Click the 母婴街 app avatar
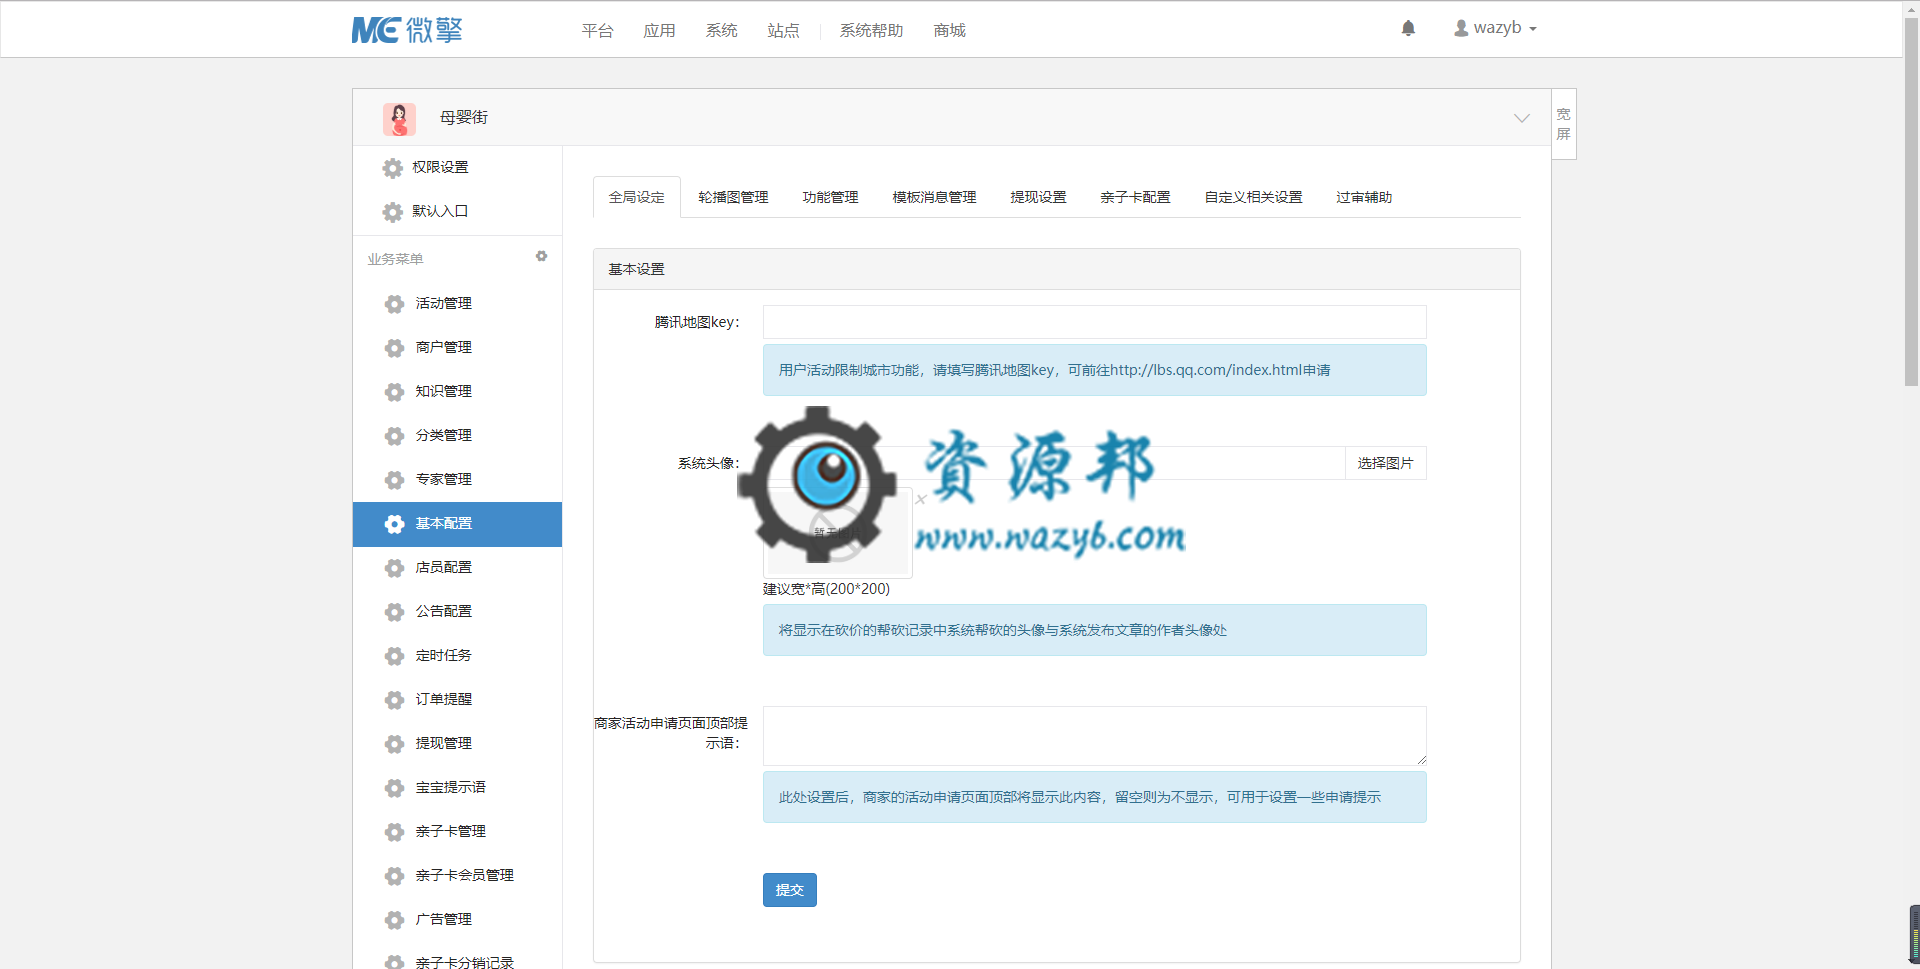 tap(399, 118)
